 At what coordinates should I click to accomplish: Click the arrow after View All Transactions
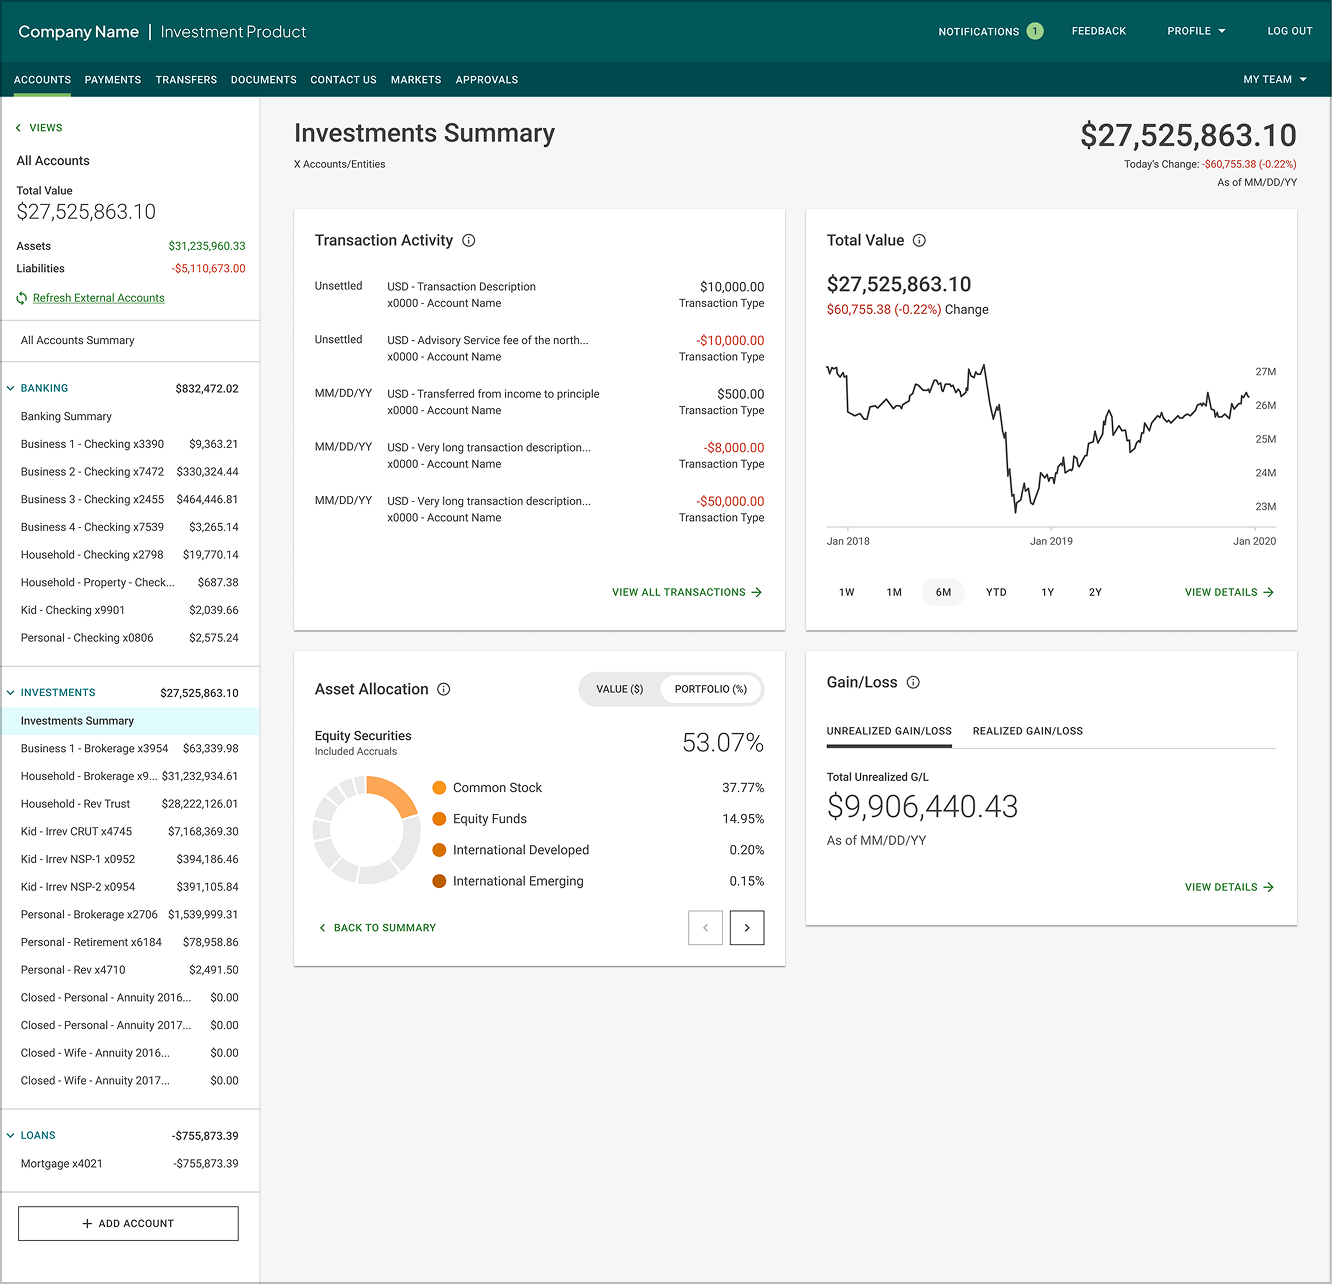tap(757, 593)
